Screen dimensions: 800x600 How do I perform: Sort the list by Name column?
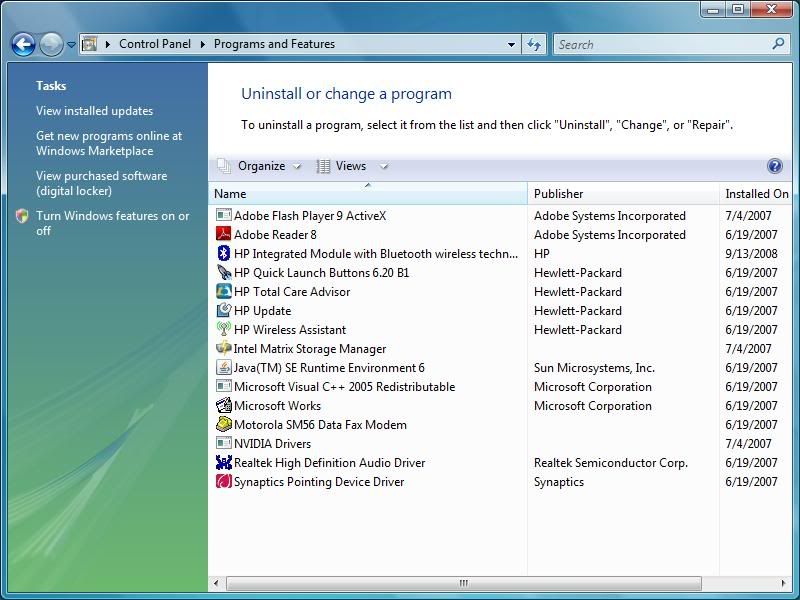[x=368, y=193]
